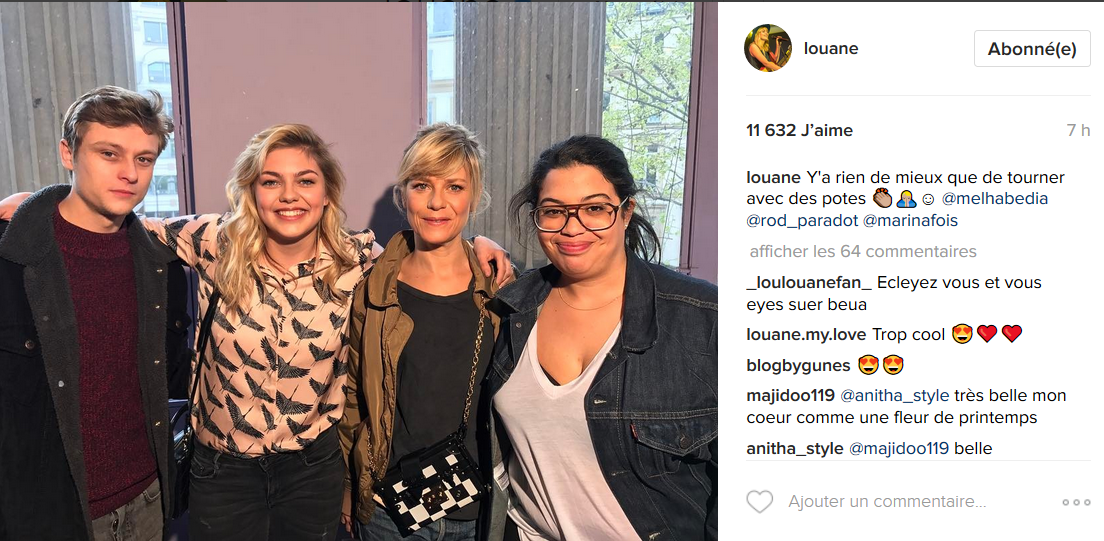Open majidoo119 commenter profile
1104x541 pixels.
[x=790, y=396]
